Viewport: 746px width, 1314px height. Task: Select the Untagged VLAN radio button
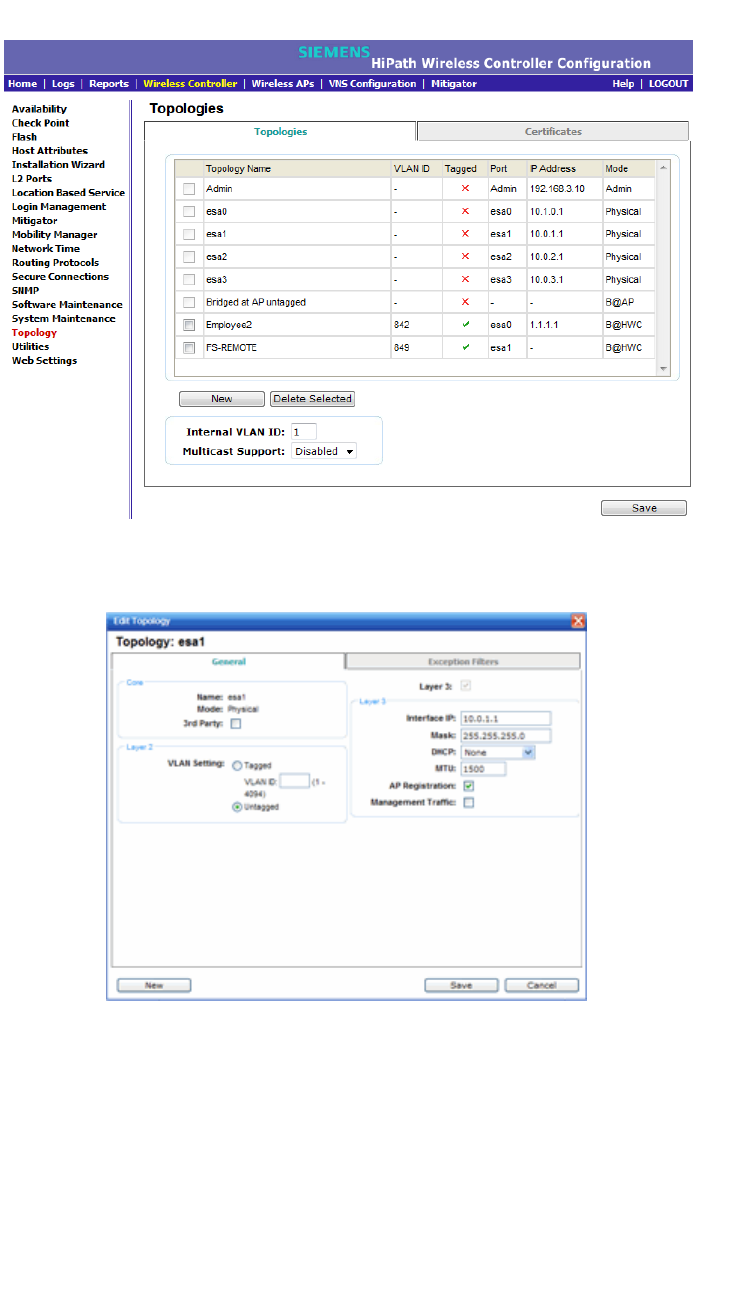(237, 807)
